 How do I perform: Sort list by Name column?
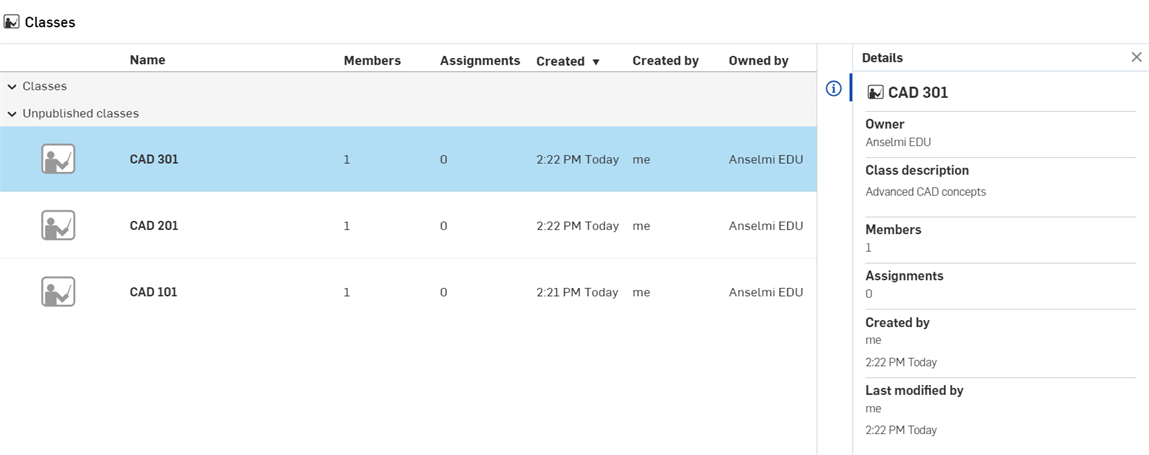[x=147, y=60]
